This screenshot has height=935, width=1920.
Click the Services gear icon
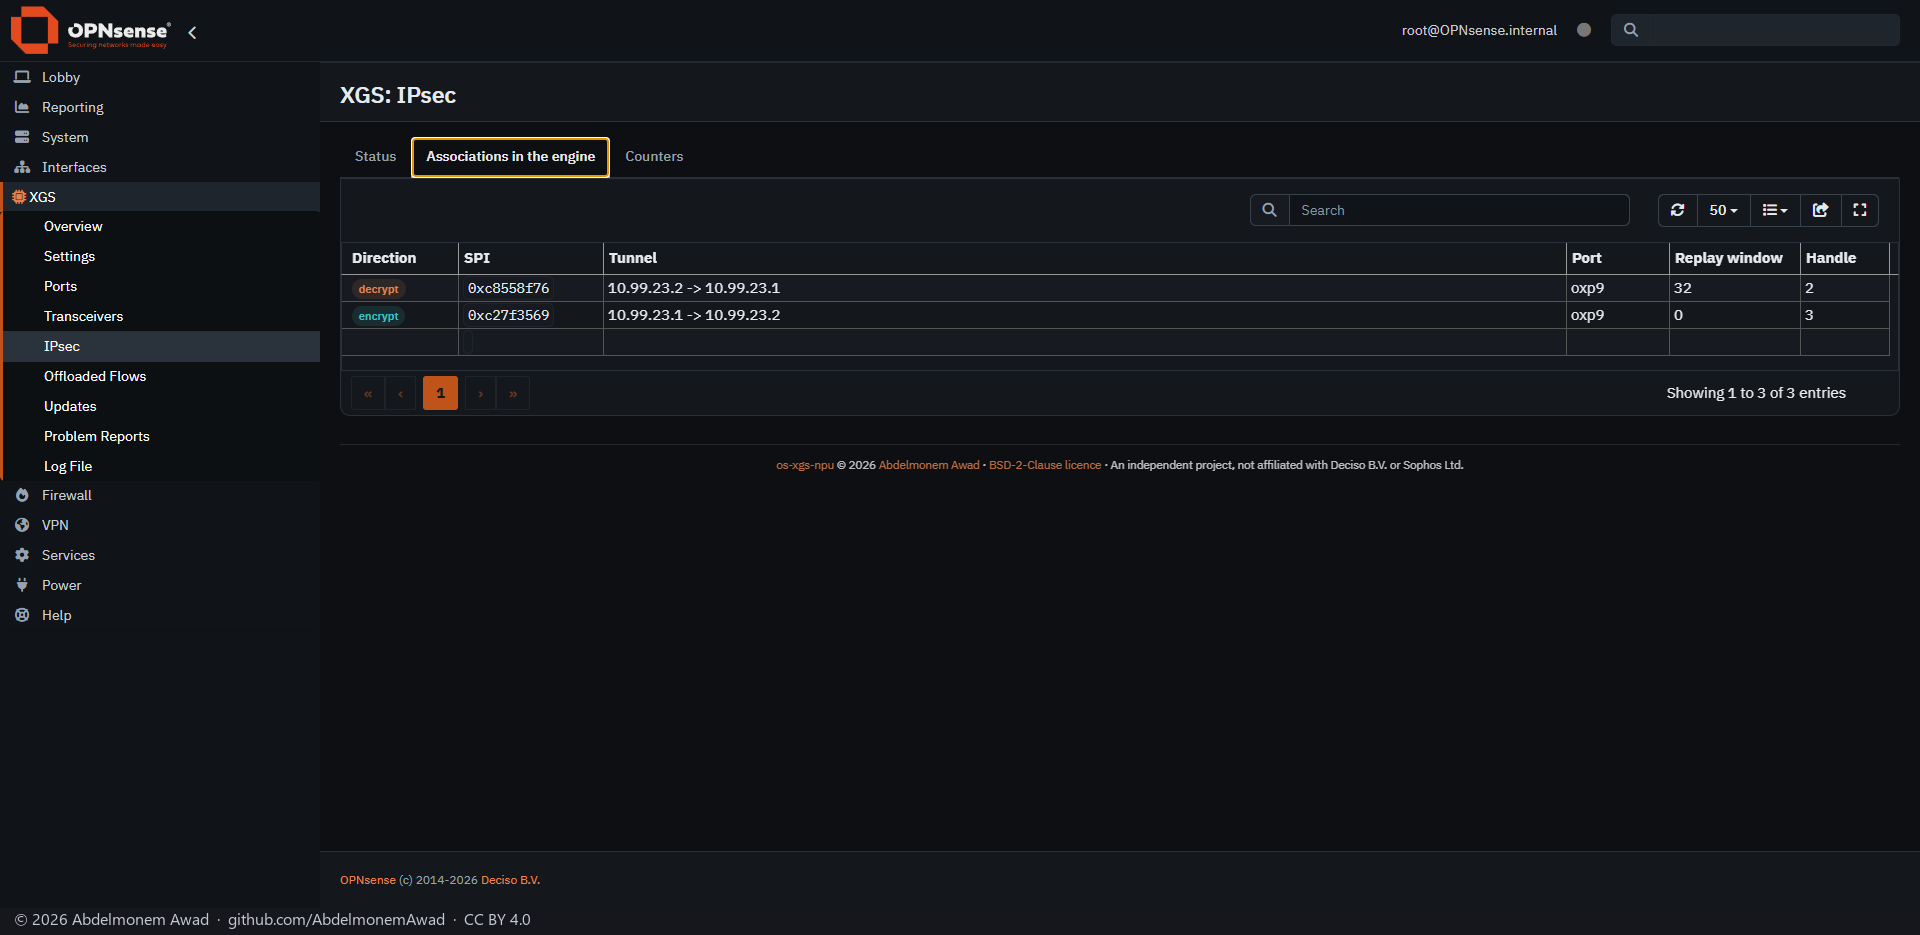pos(22,555)
